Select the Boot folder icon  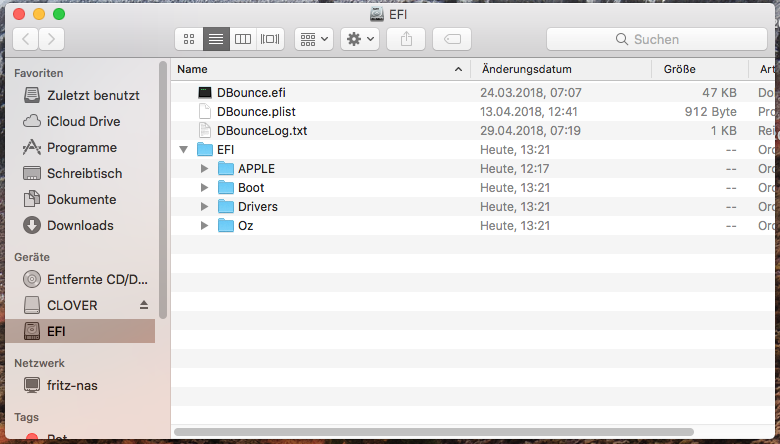point(226,187)
